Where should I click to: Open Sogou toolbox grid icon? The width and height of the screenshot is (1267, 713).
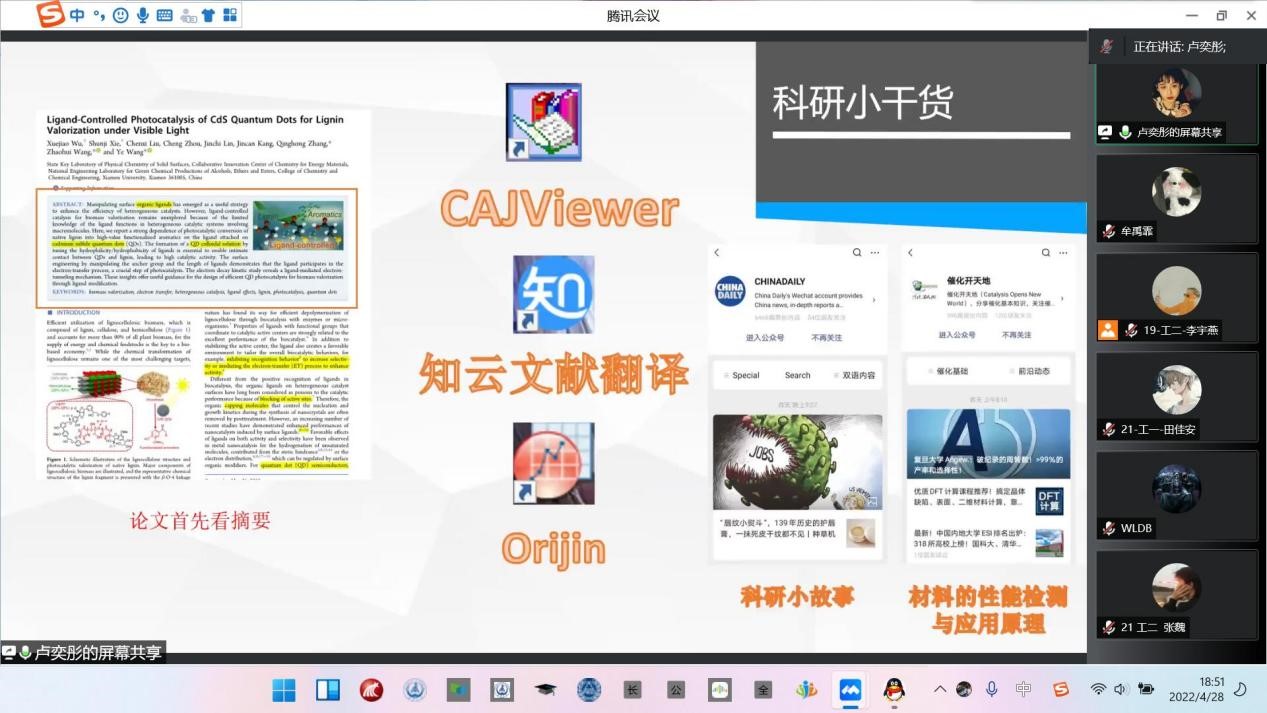[x=230, y=15]
